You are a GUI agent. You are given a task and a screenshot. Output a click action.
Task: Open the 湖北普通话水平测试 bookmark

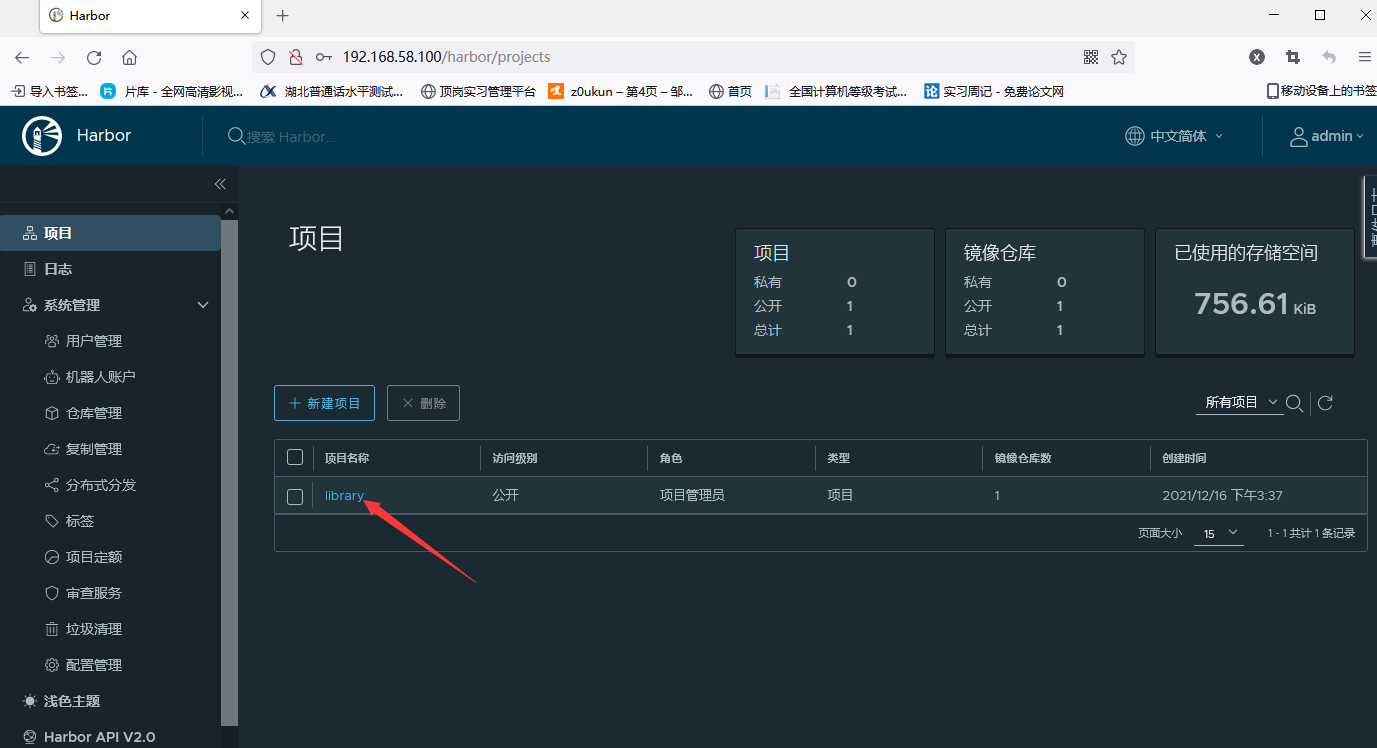332,91
